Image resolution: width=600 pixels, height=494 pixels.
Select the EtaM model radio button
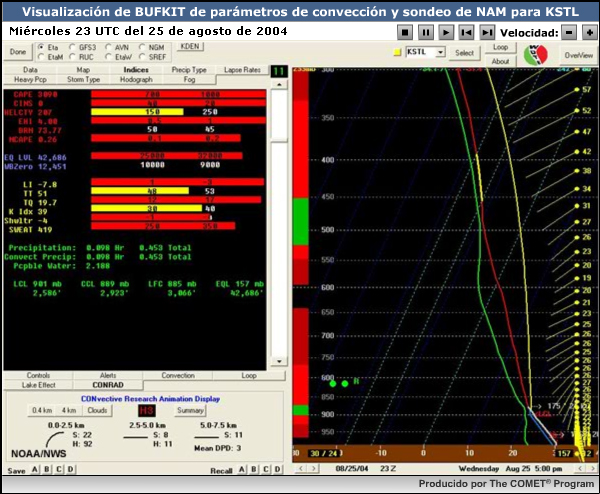click(41, 57)
